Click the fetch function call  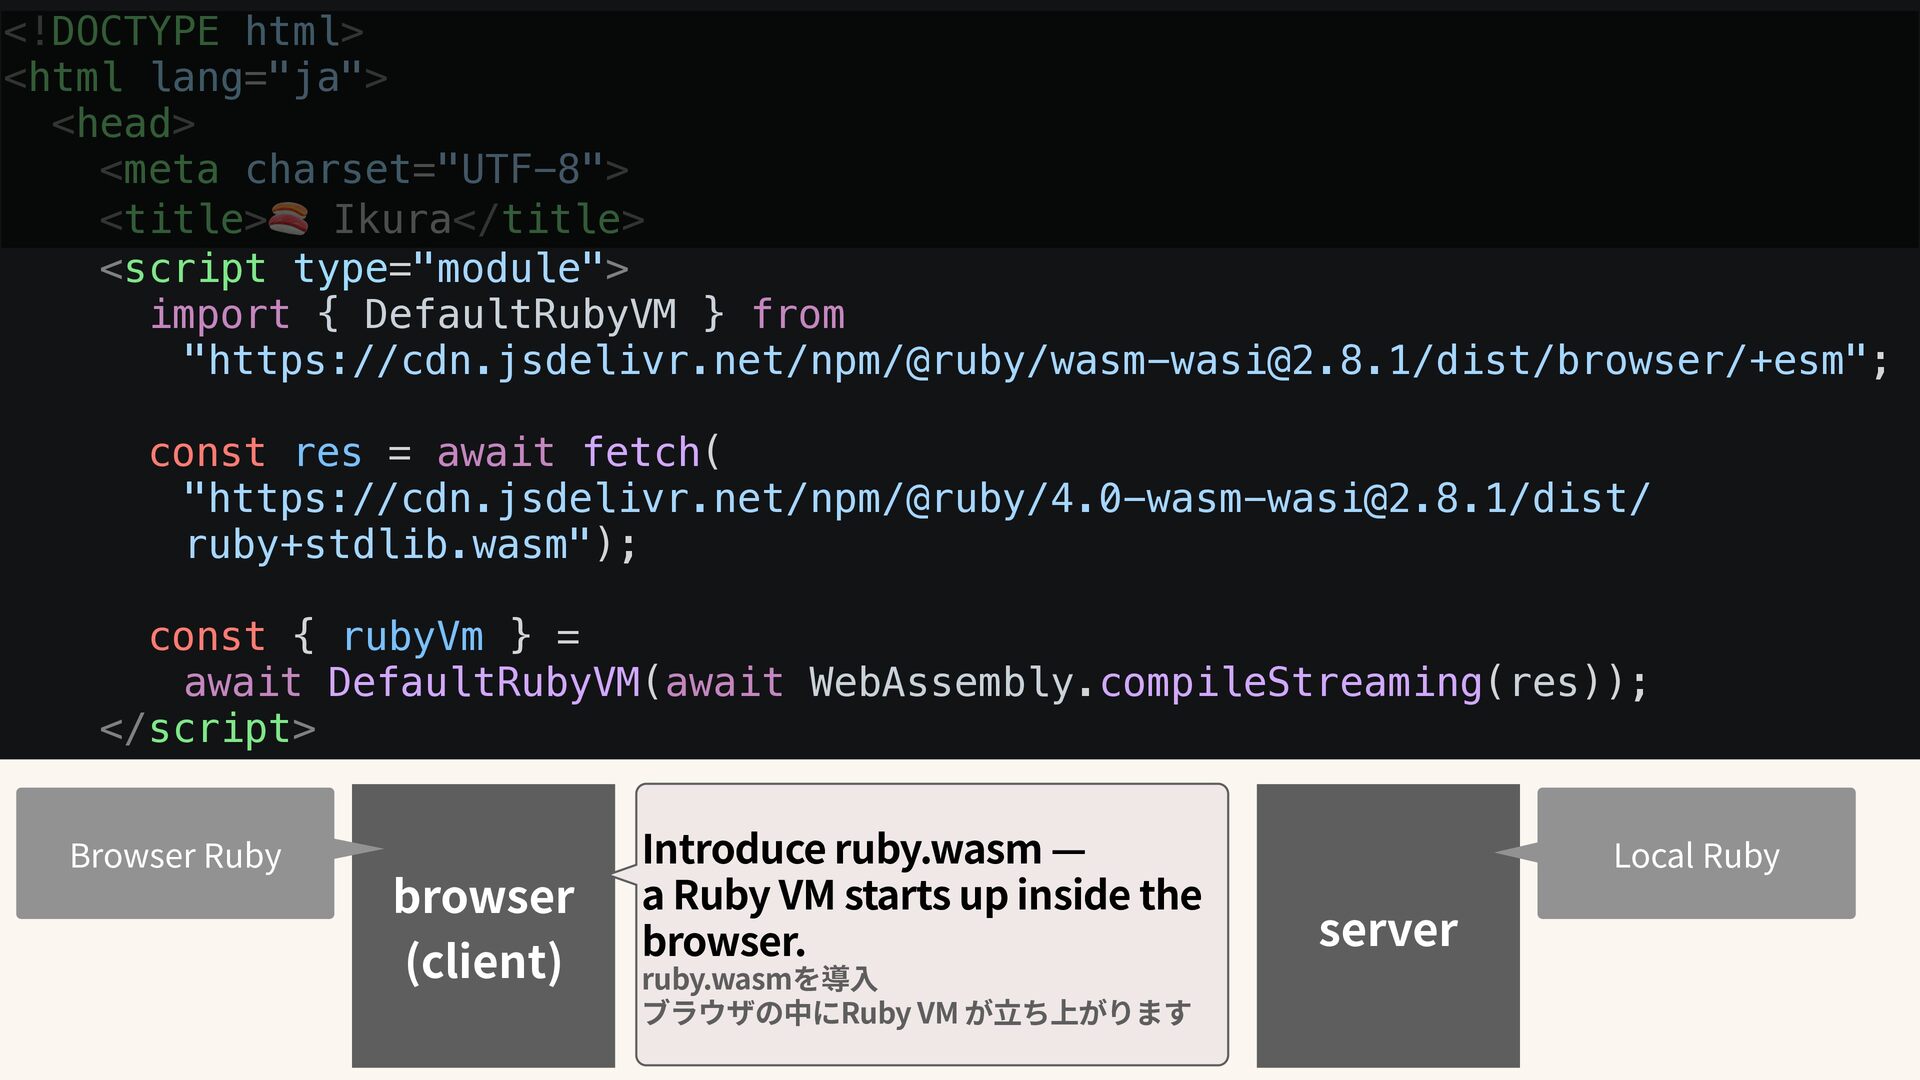(x=641, y=453)
